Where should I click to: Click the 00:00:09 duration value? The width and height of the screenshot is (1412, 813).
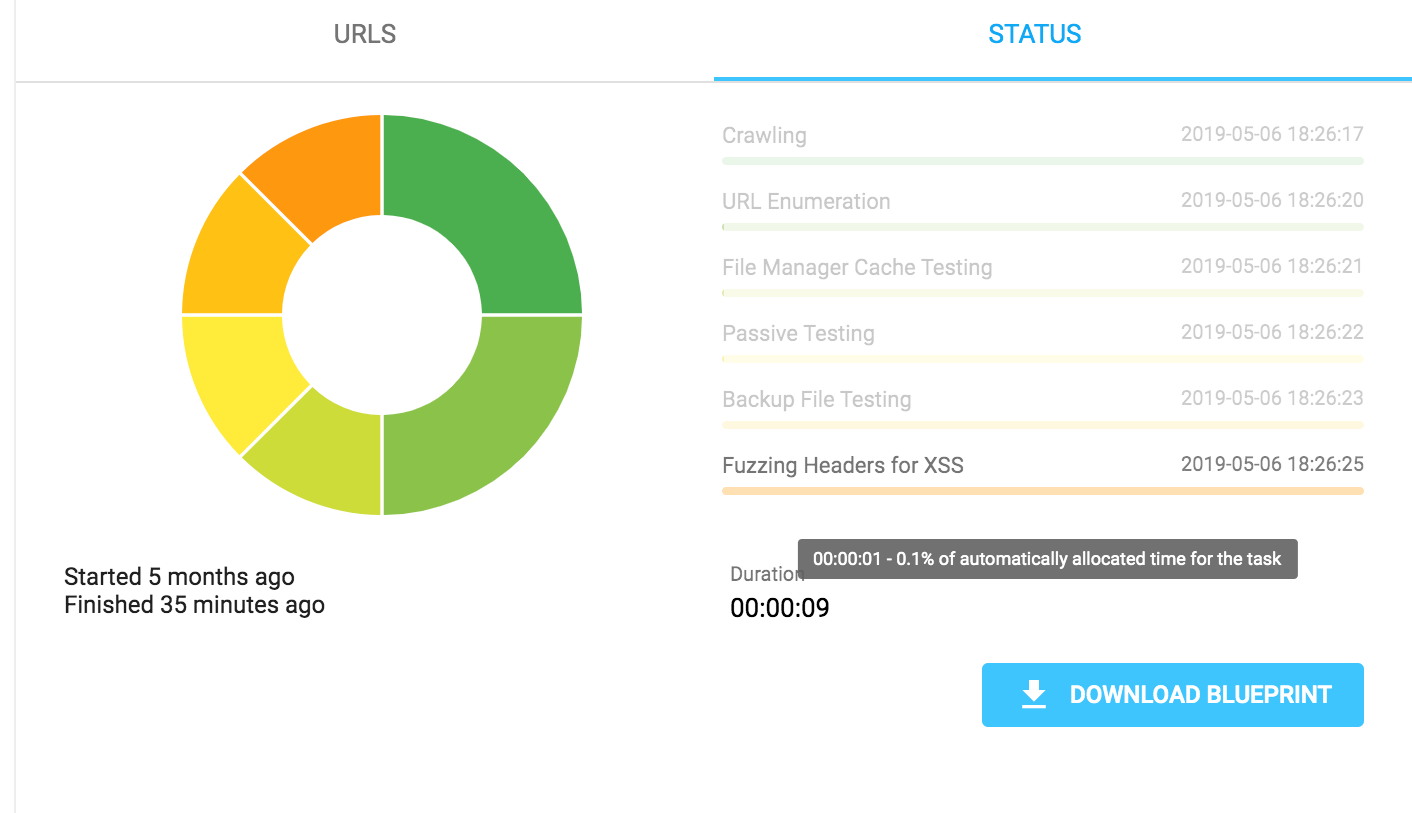coord(779,608)
